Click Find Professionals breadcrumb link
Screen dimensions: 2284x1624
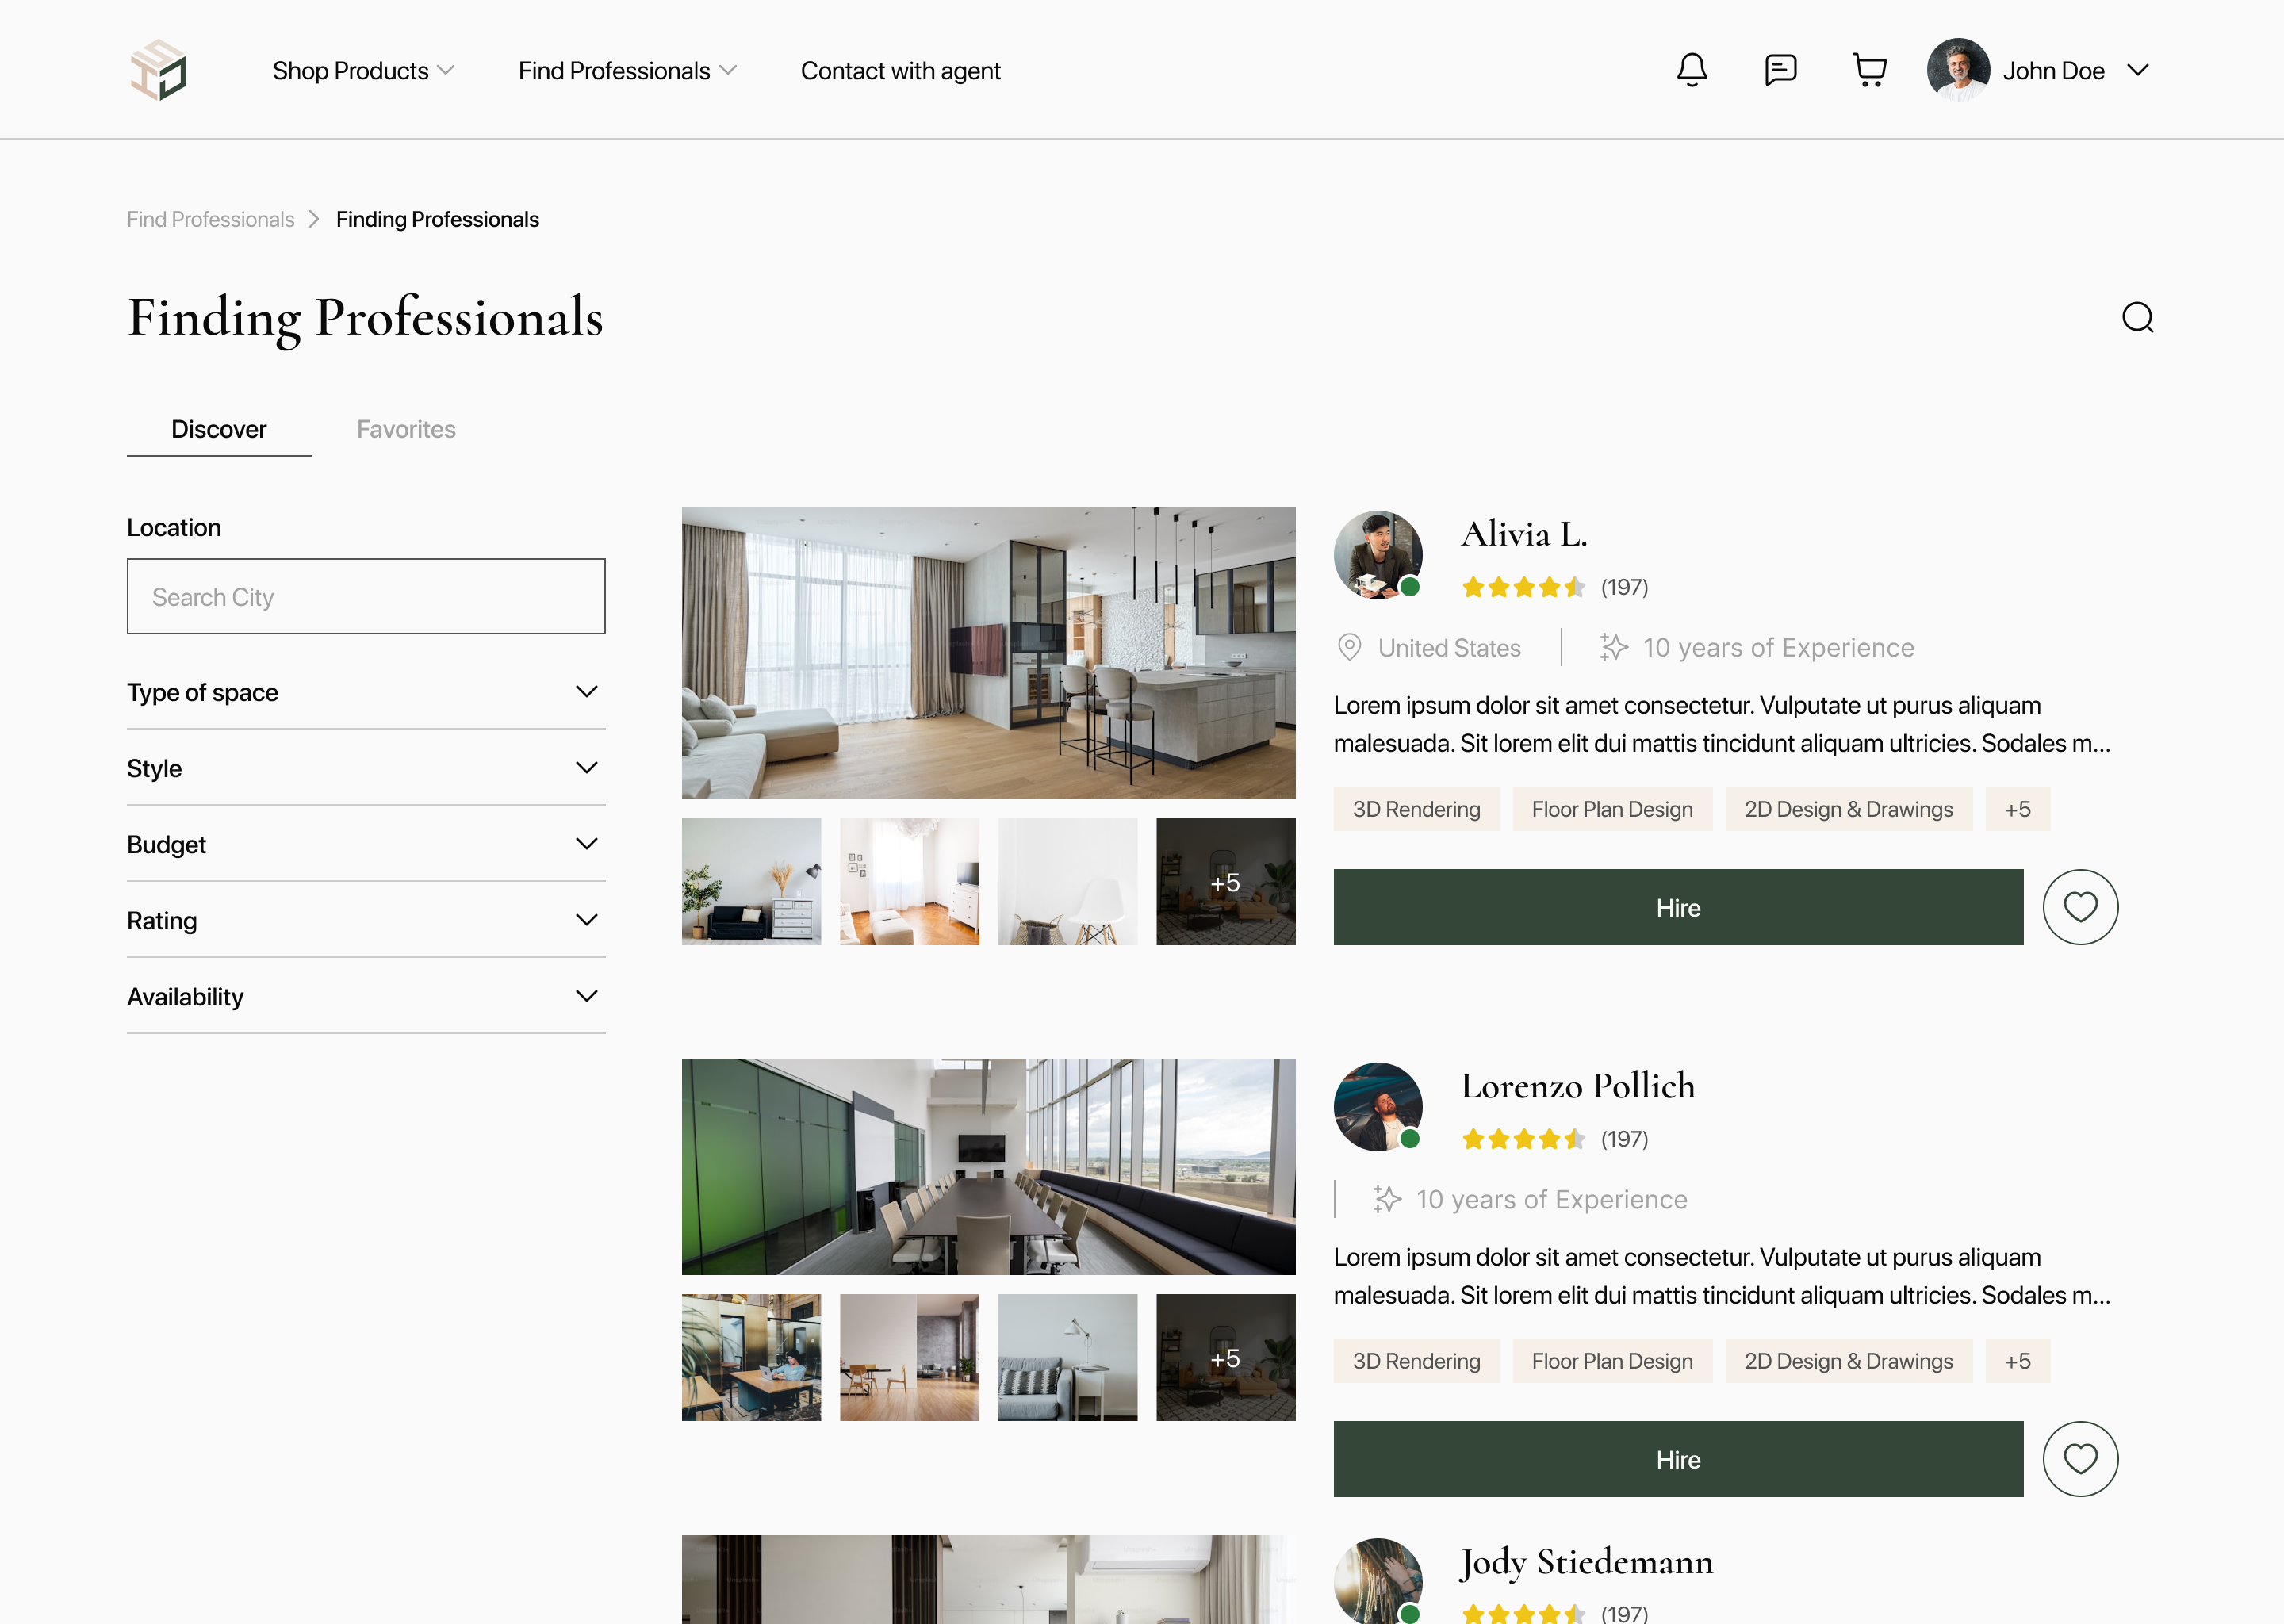click(210, 219)
